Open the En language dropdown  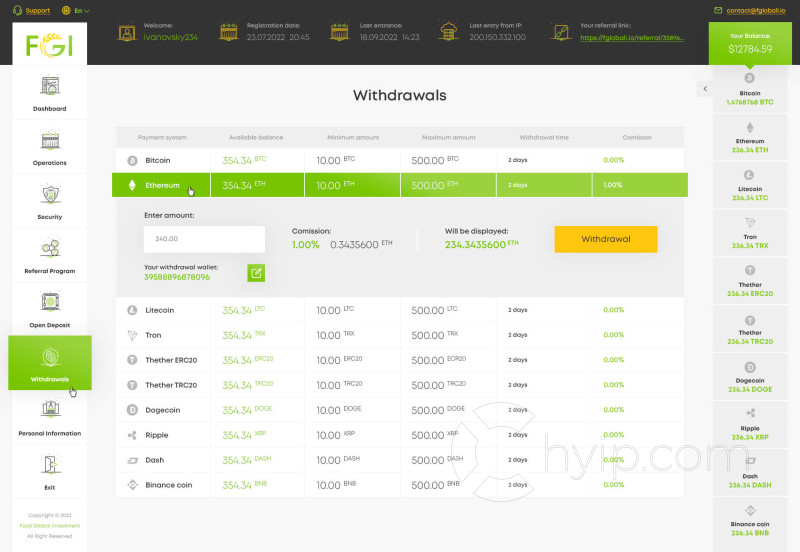tap(76, 10)
